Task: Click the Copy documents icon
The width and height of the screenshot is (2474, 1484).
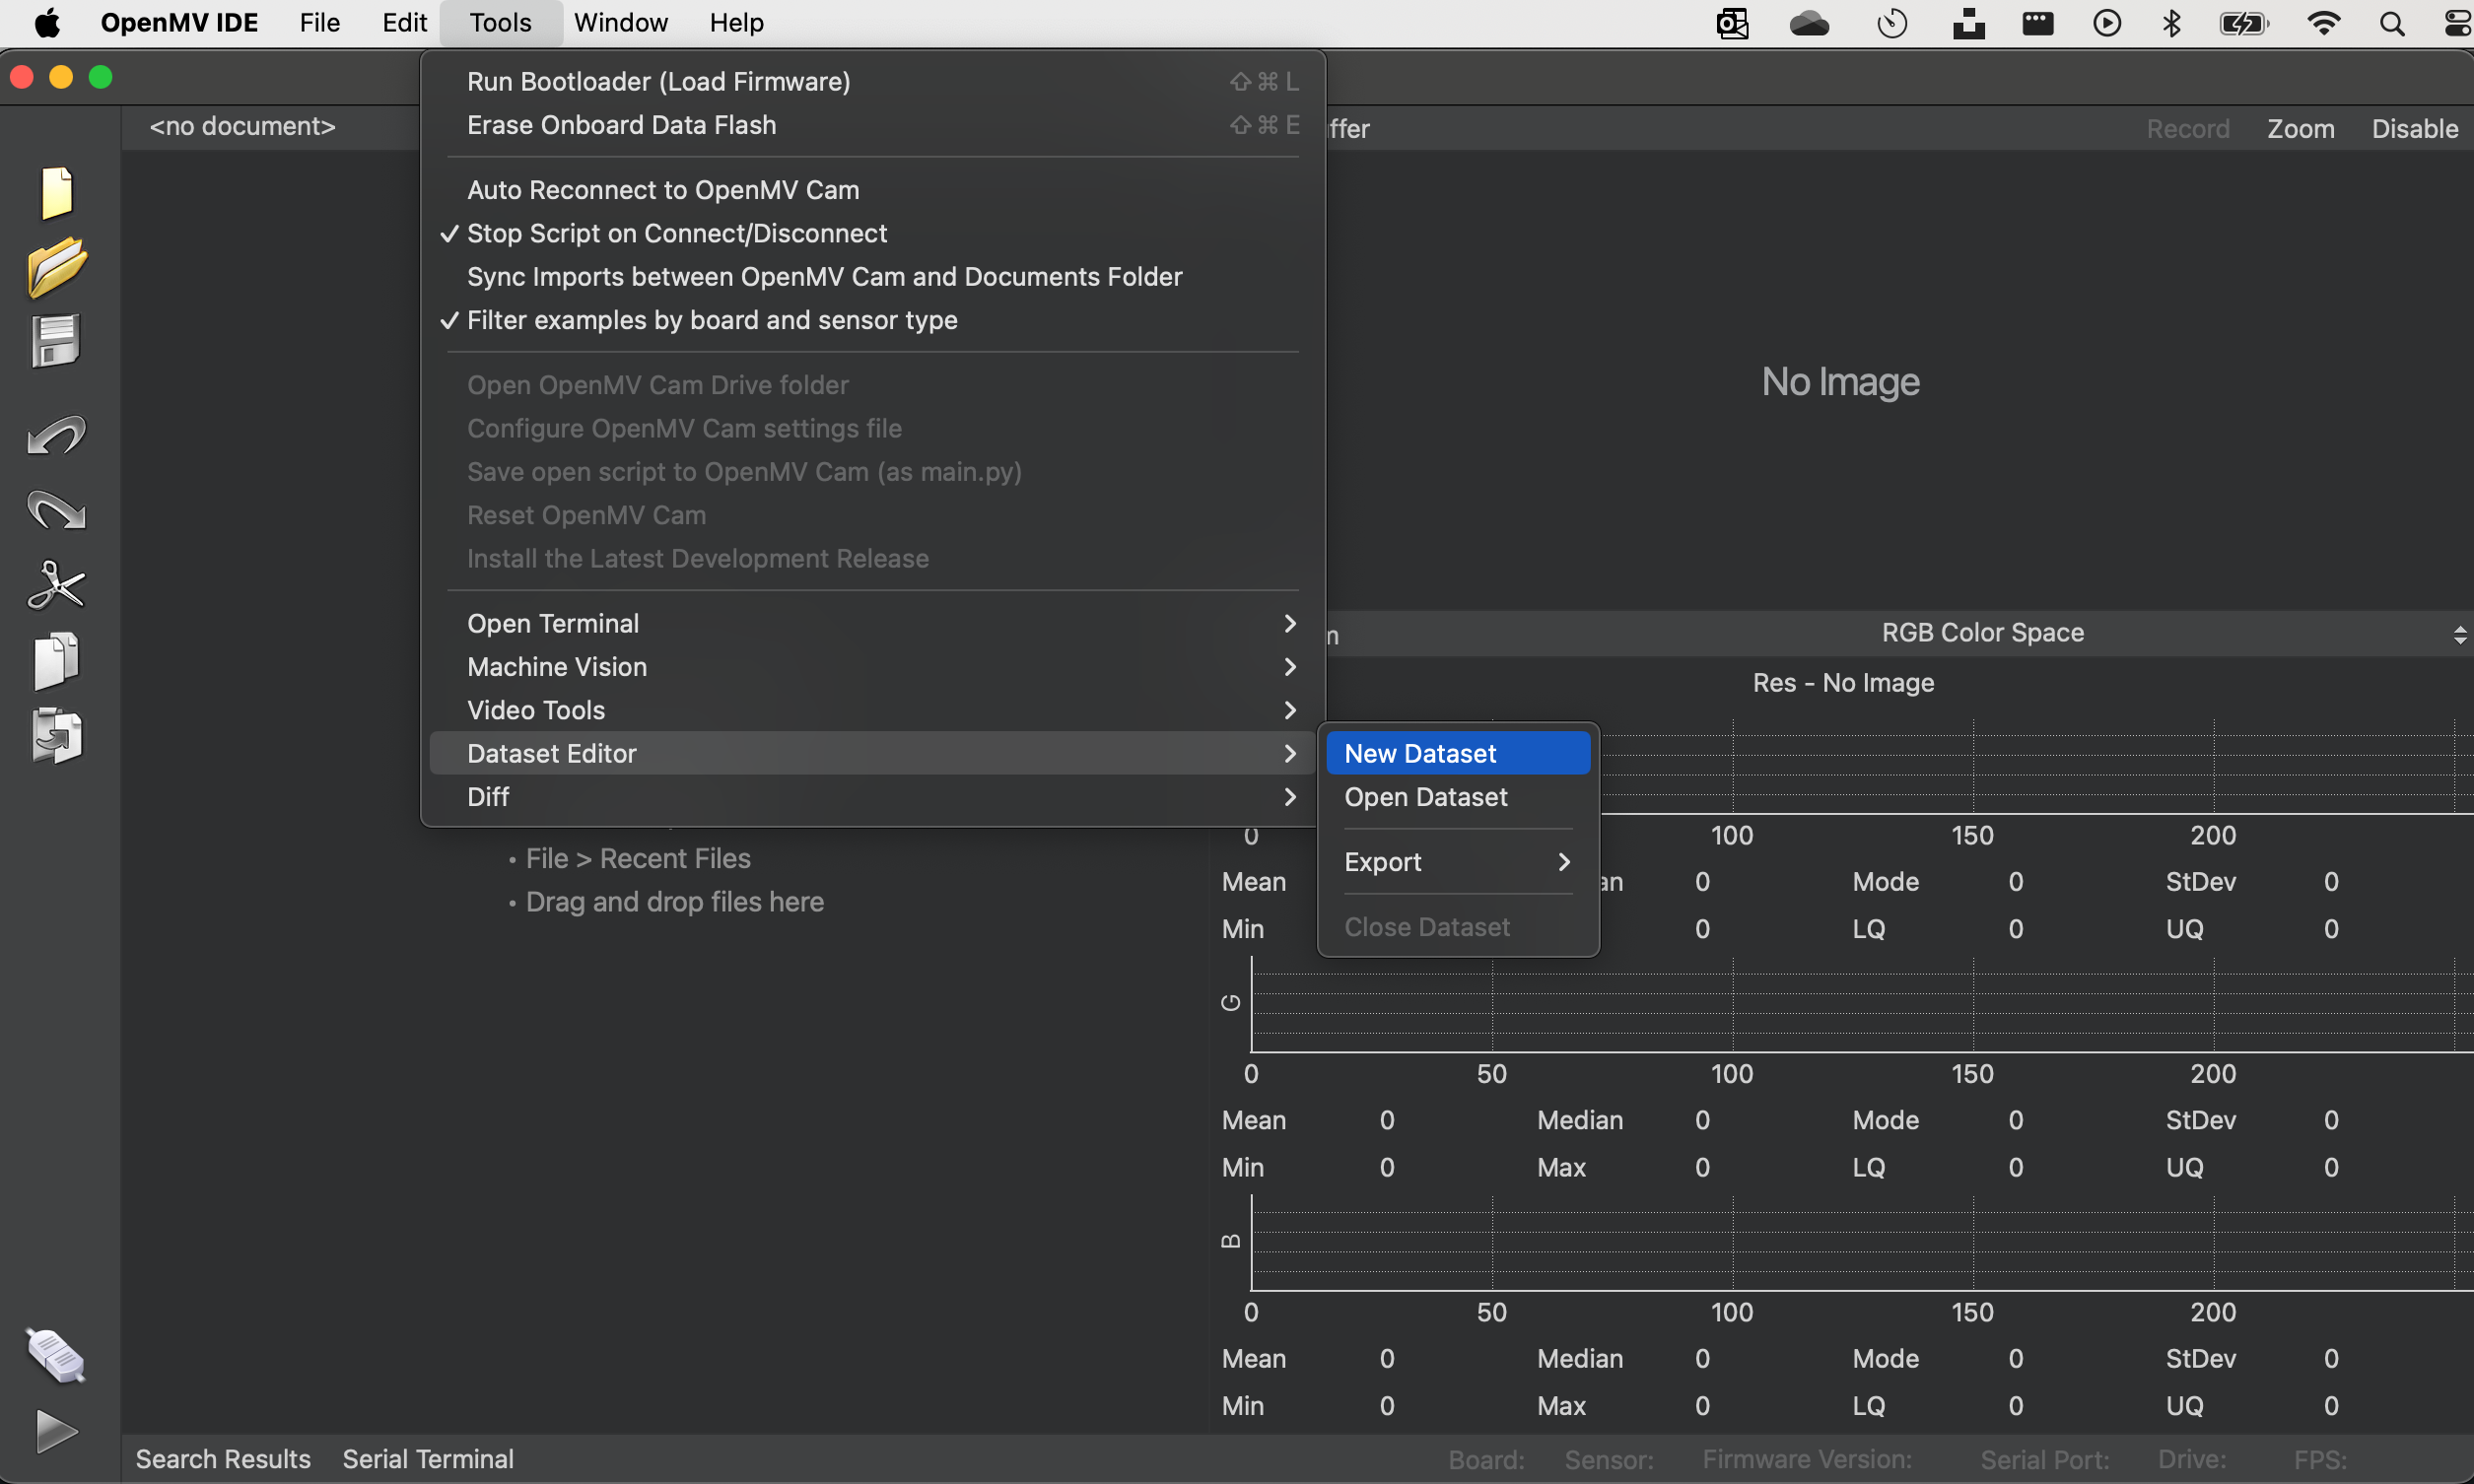Action: (56, 660)
